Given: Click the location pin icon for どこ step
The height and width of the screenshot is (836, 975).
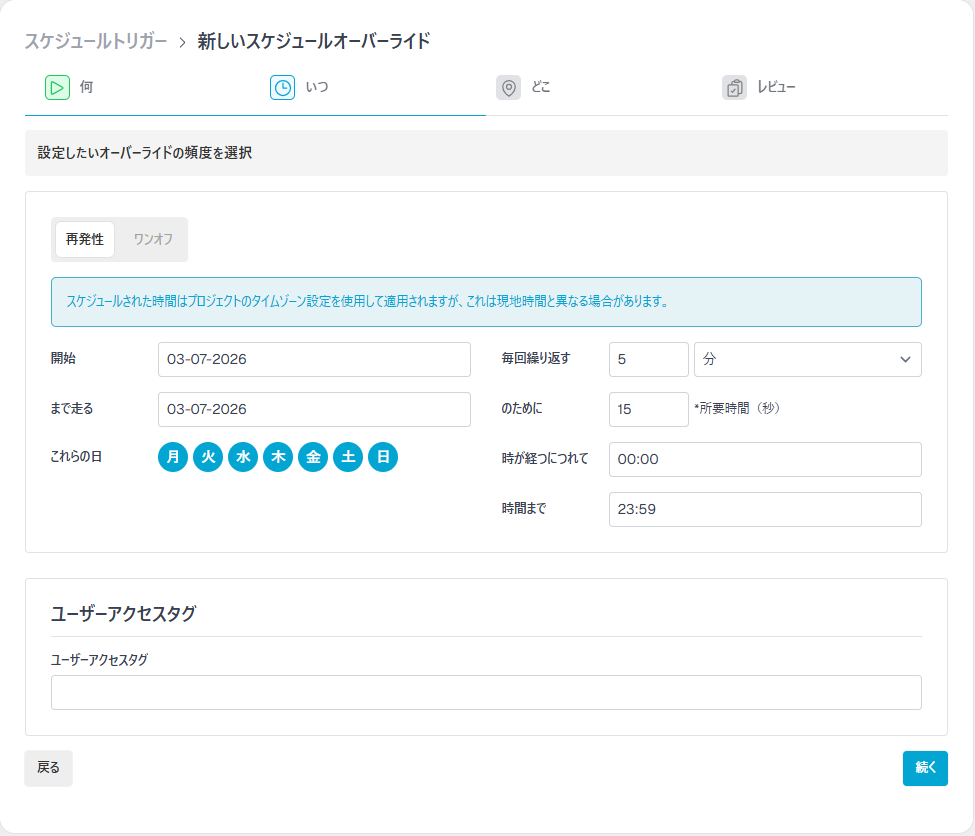Looking at the screenshot, I should (509, 88).
